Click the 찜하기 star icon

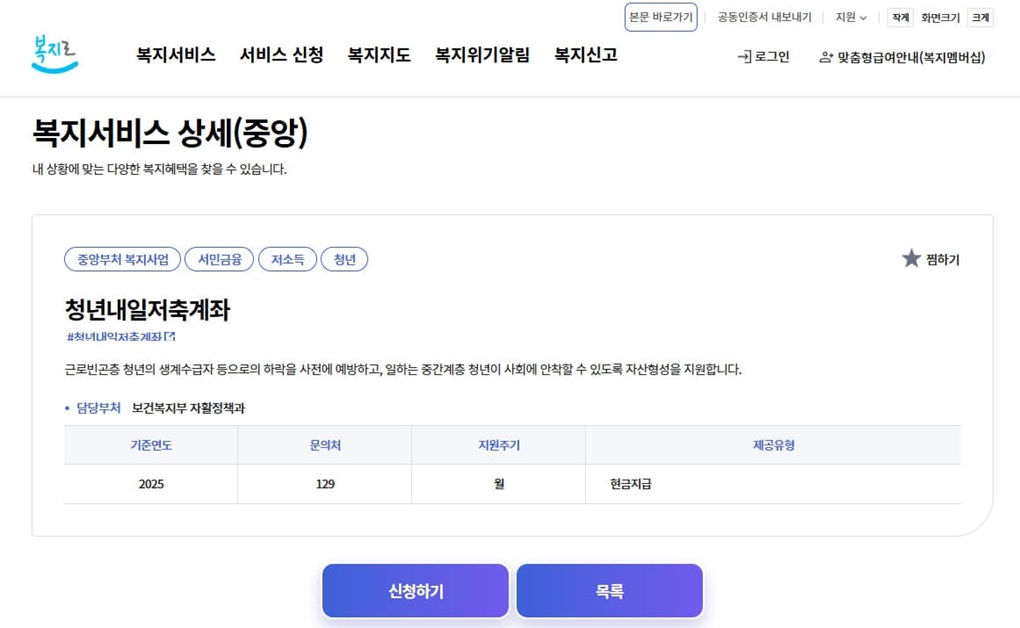click(x=911, y=257)
